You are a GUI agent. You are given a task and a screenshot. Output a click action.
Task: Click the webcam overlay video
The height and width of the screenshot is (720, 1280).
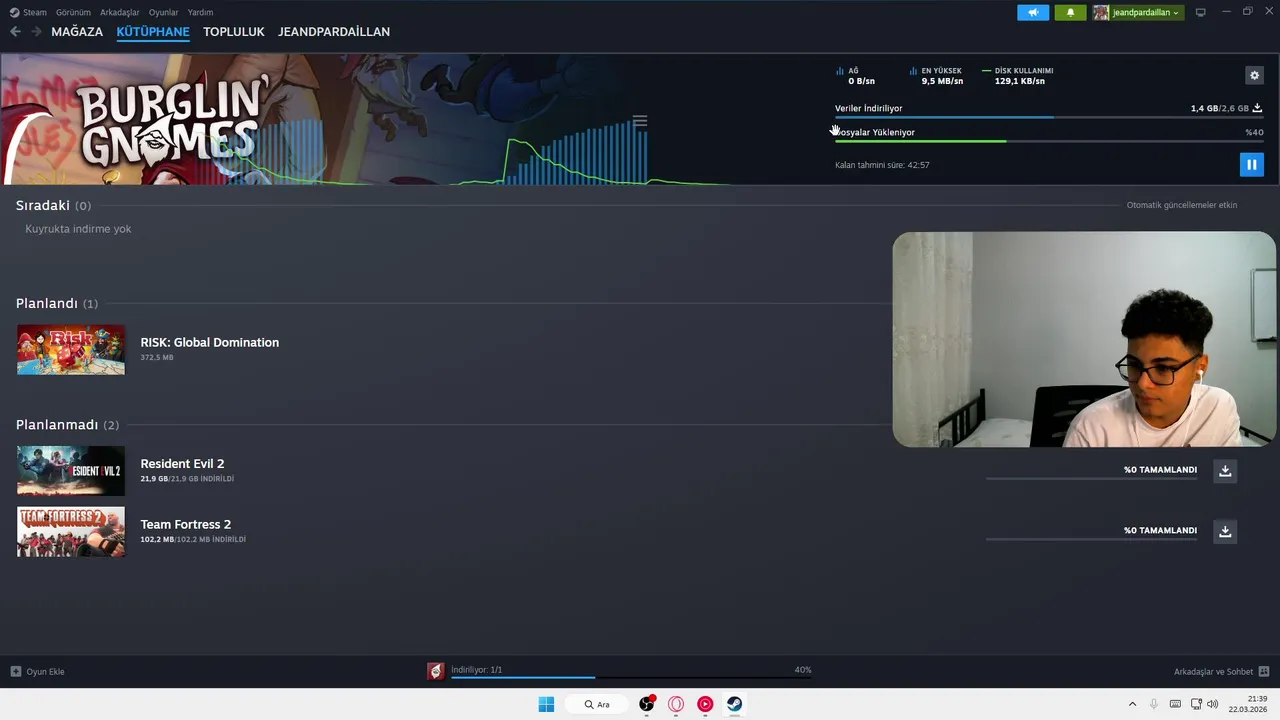coord(1084,339)
